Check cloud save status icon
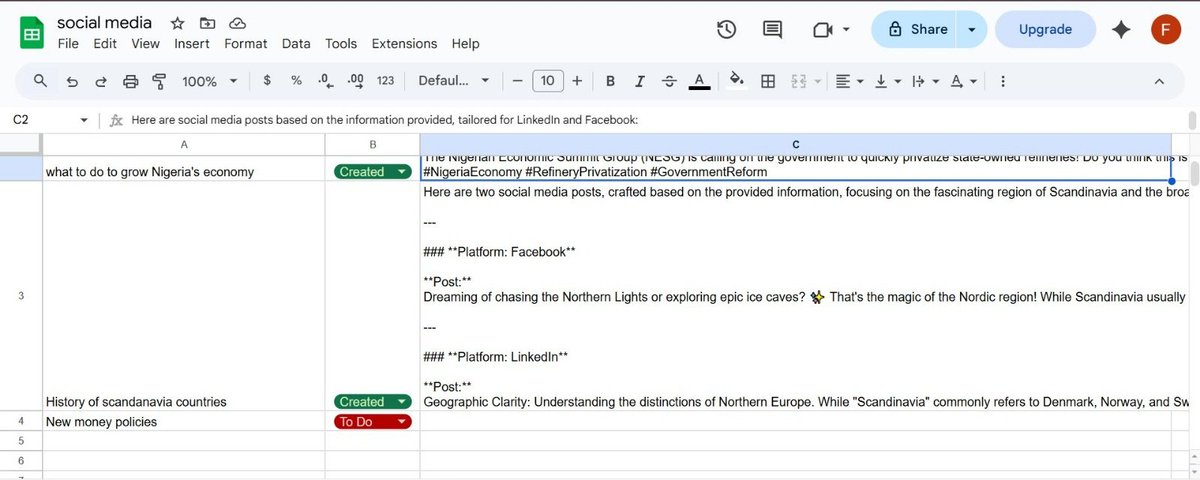Screen dimensions: 1200x480 237,23
